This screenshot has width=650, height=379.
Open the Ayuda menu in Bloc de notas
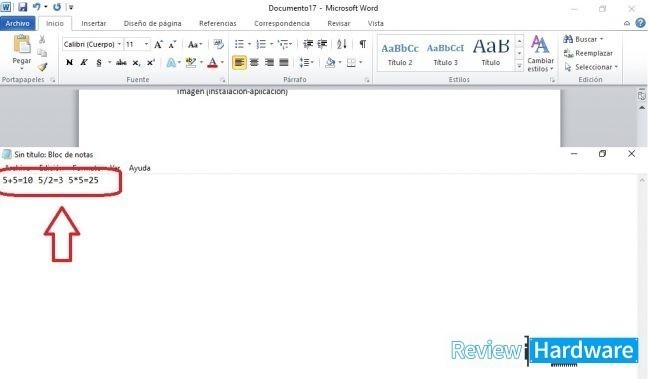(140, 168)
